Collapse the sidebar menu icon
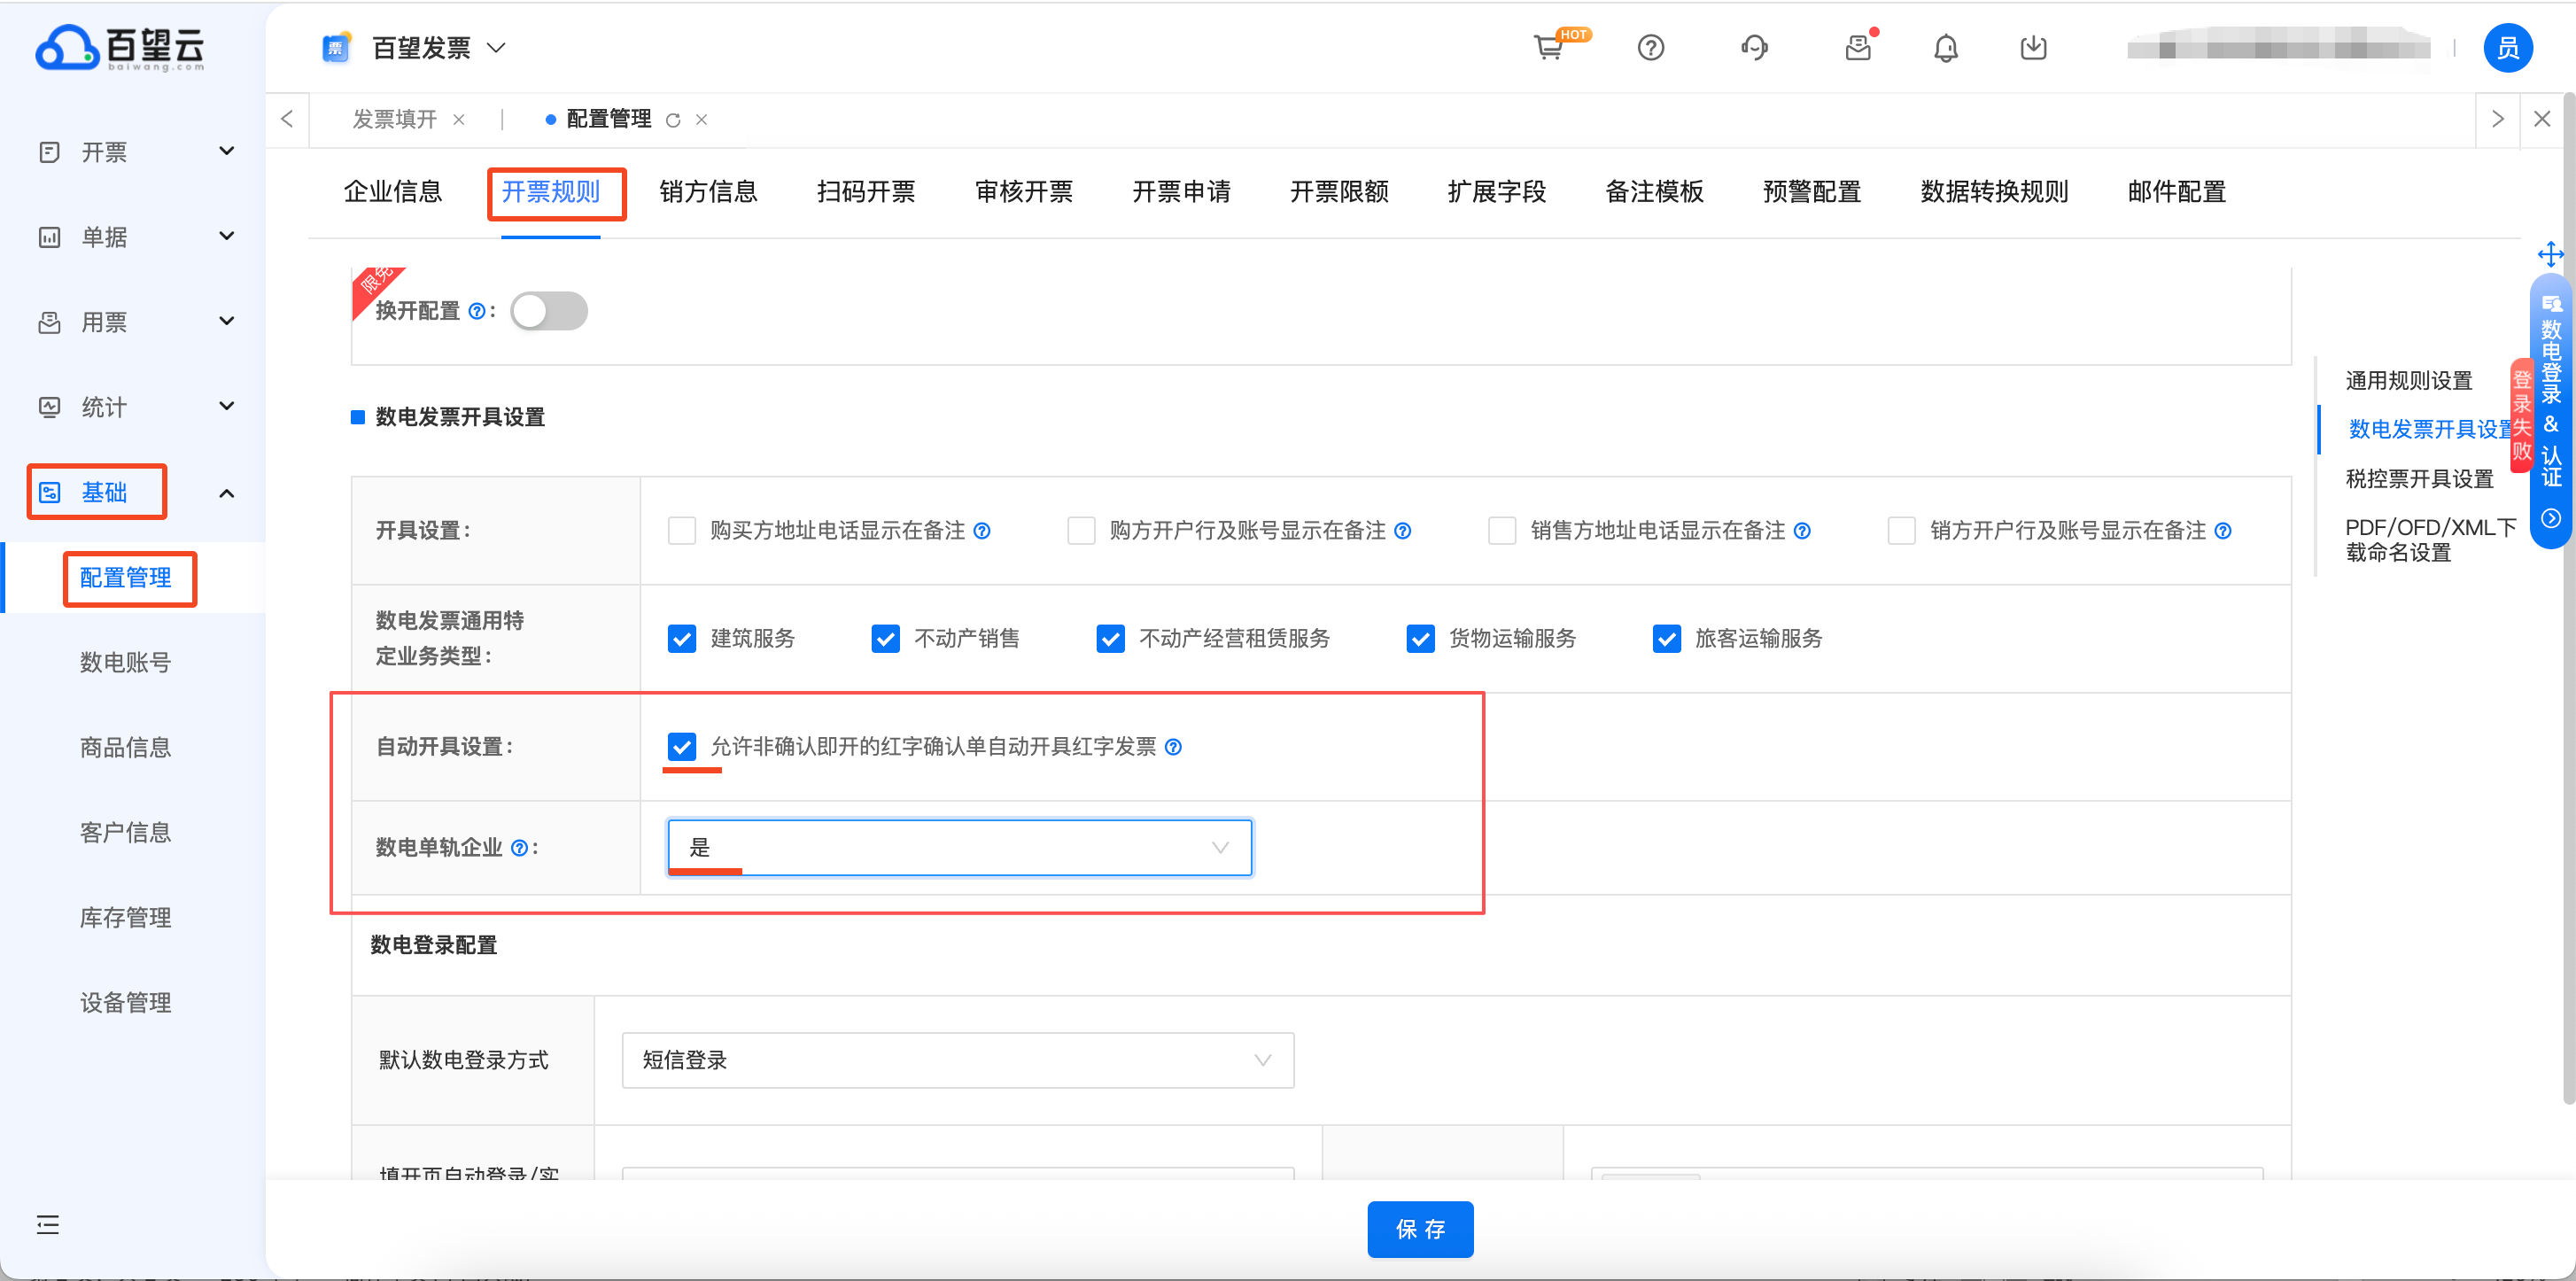Image resolution: width=2576 pixels, height=1281 pixels. point(48,1224)
